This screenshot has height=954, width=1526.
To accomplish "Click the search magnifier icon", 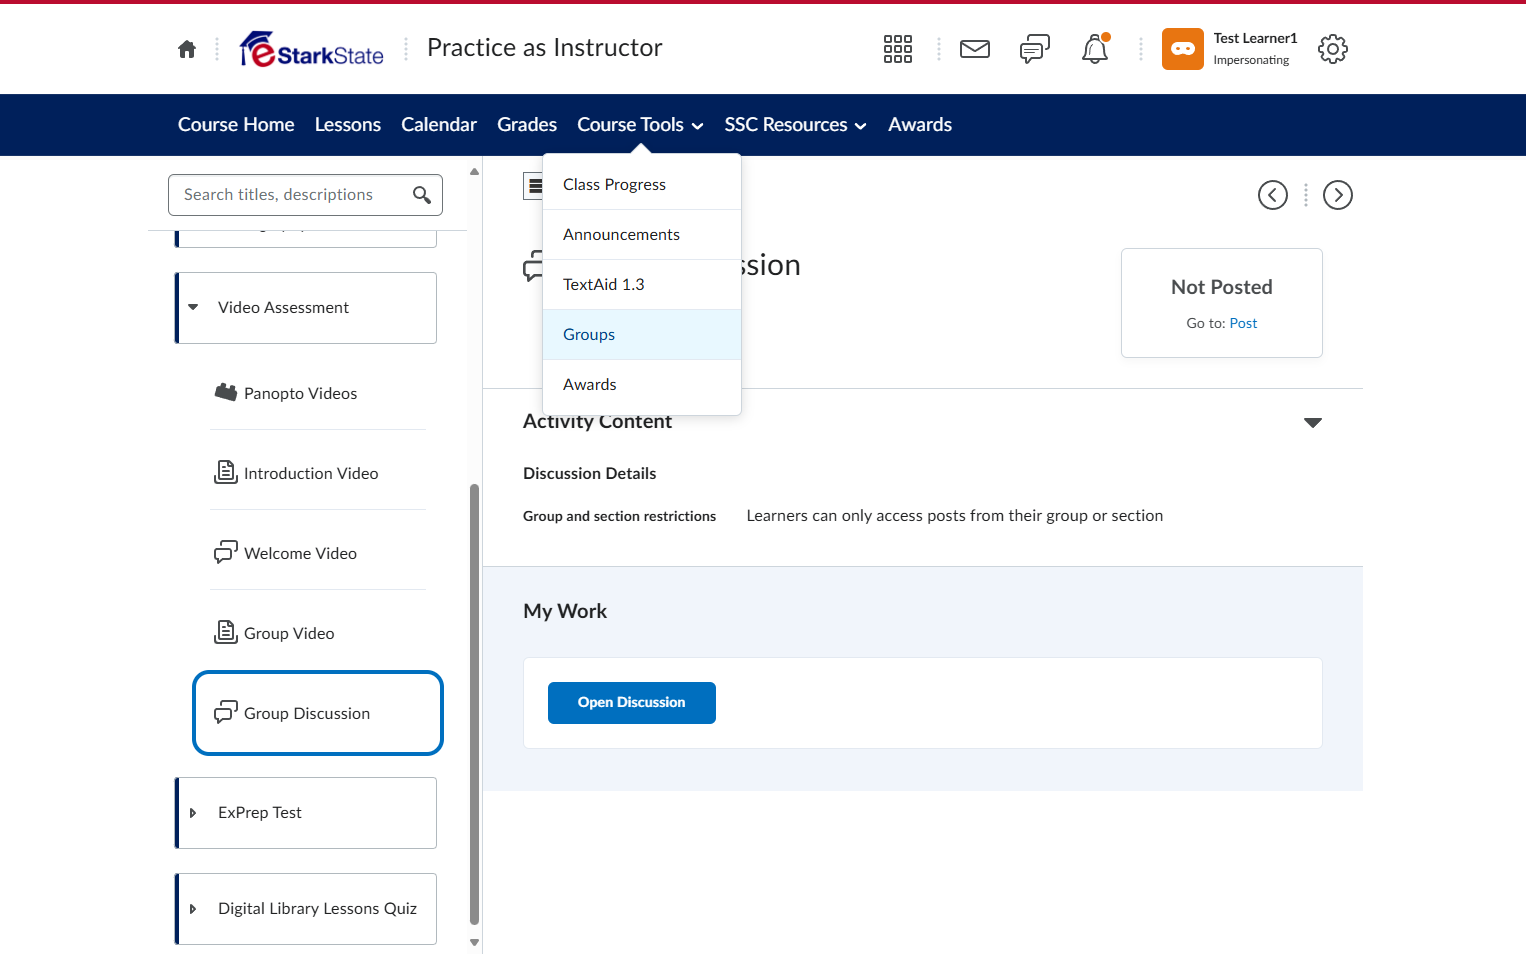I will pos(422,195).
